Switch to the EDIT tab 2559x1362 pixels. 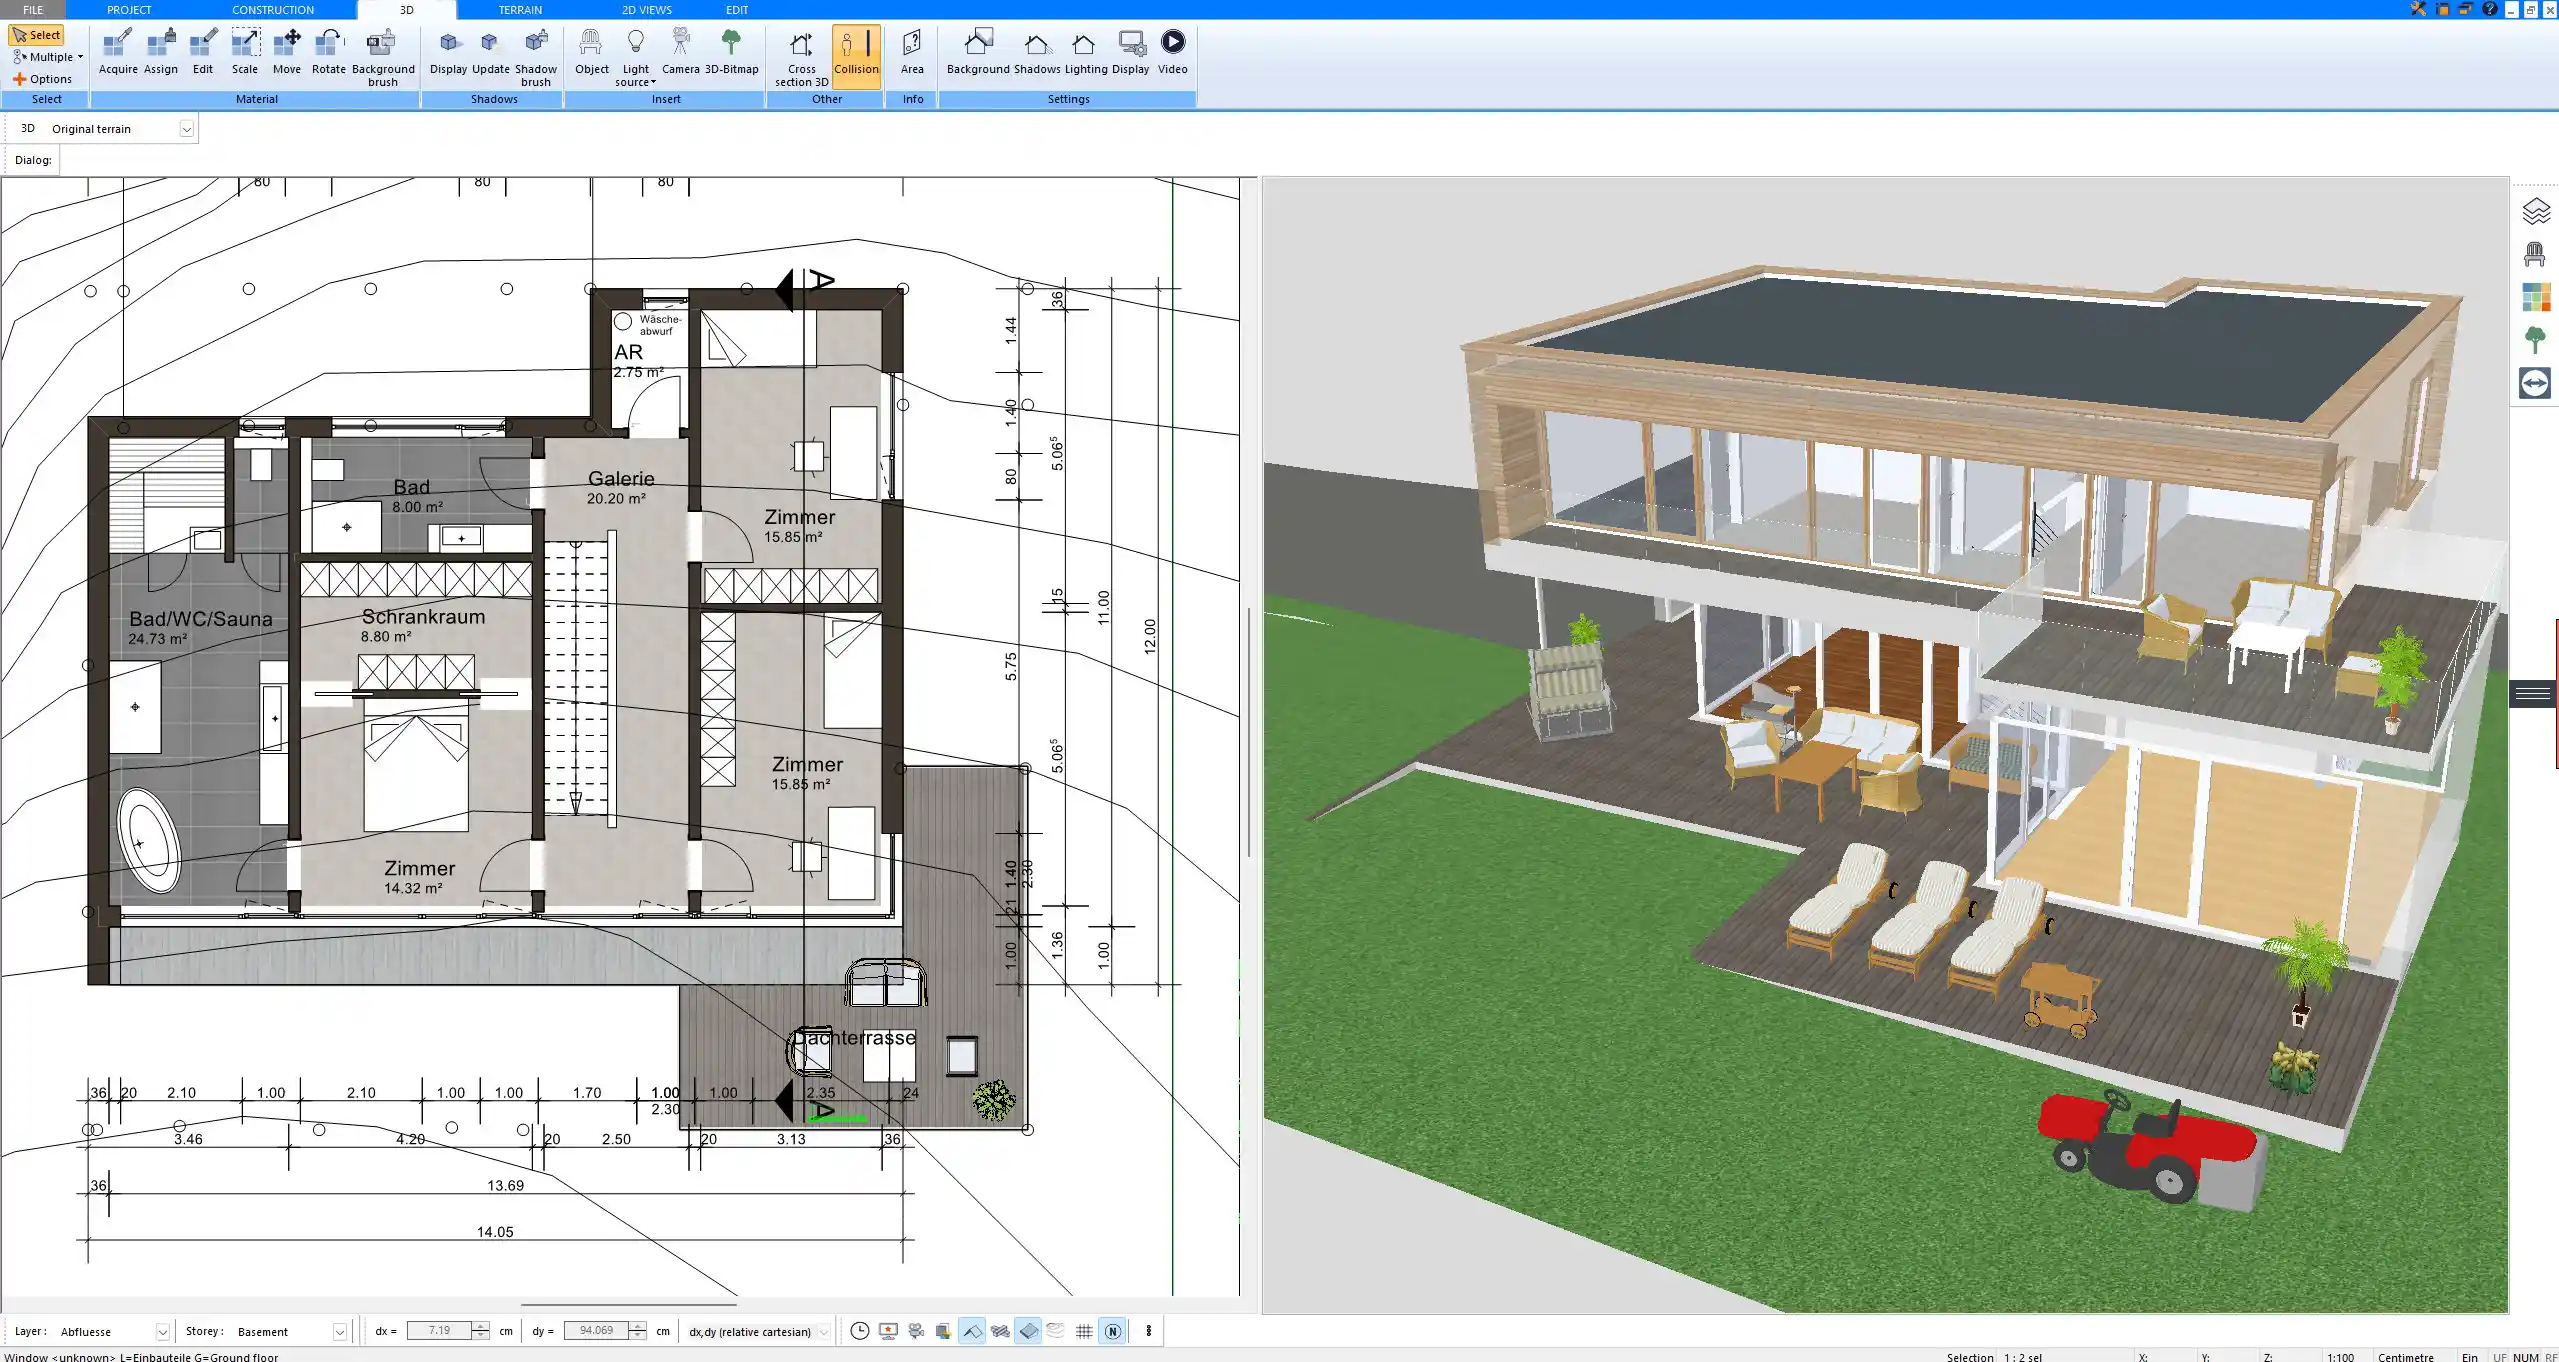[x=737, y=9]
